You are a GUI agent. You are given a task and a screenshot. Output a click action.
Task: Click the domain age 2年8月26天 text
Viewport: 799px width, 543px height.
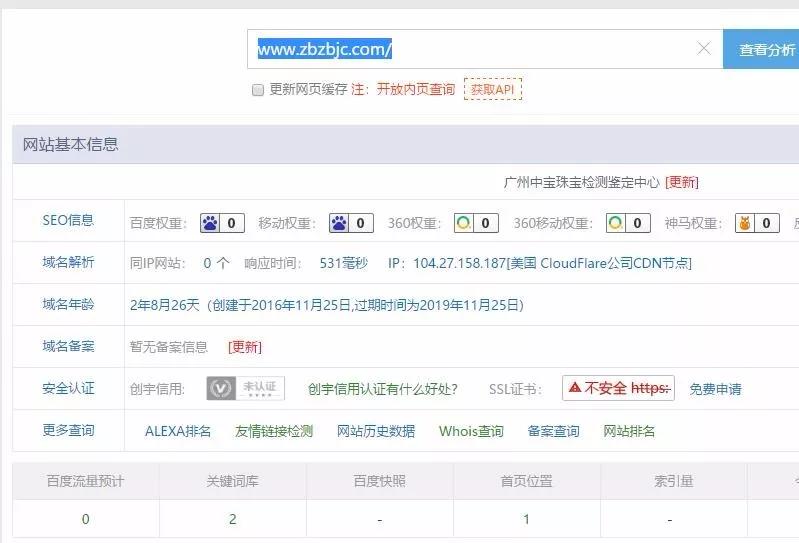[x=165, y=305]
